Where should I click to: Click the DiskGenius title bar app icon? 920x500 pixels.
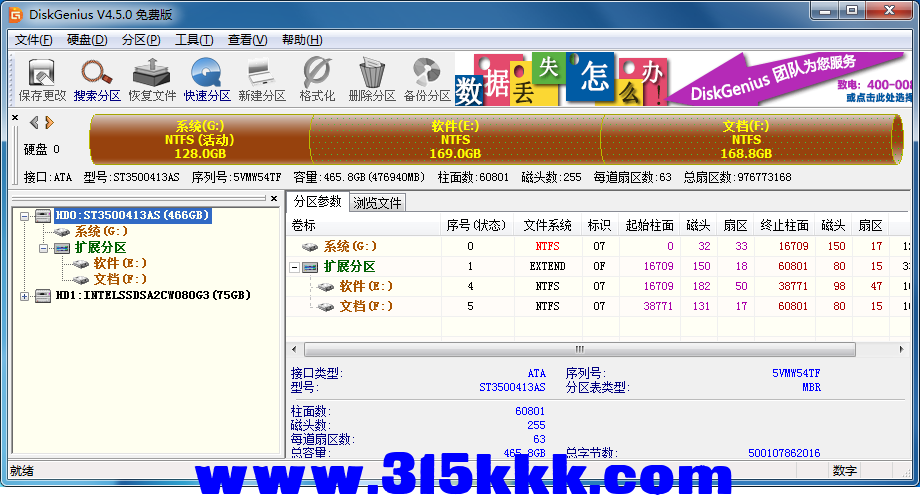point(16,15)
